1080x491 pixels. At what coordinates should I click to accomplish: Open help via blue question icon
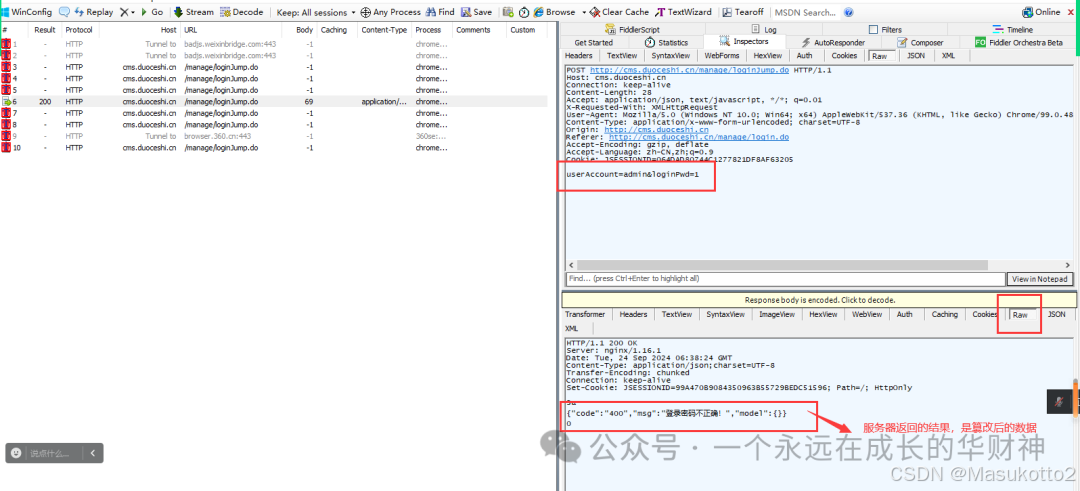(x=849, y=12)
